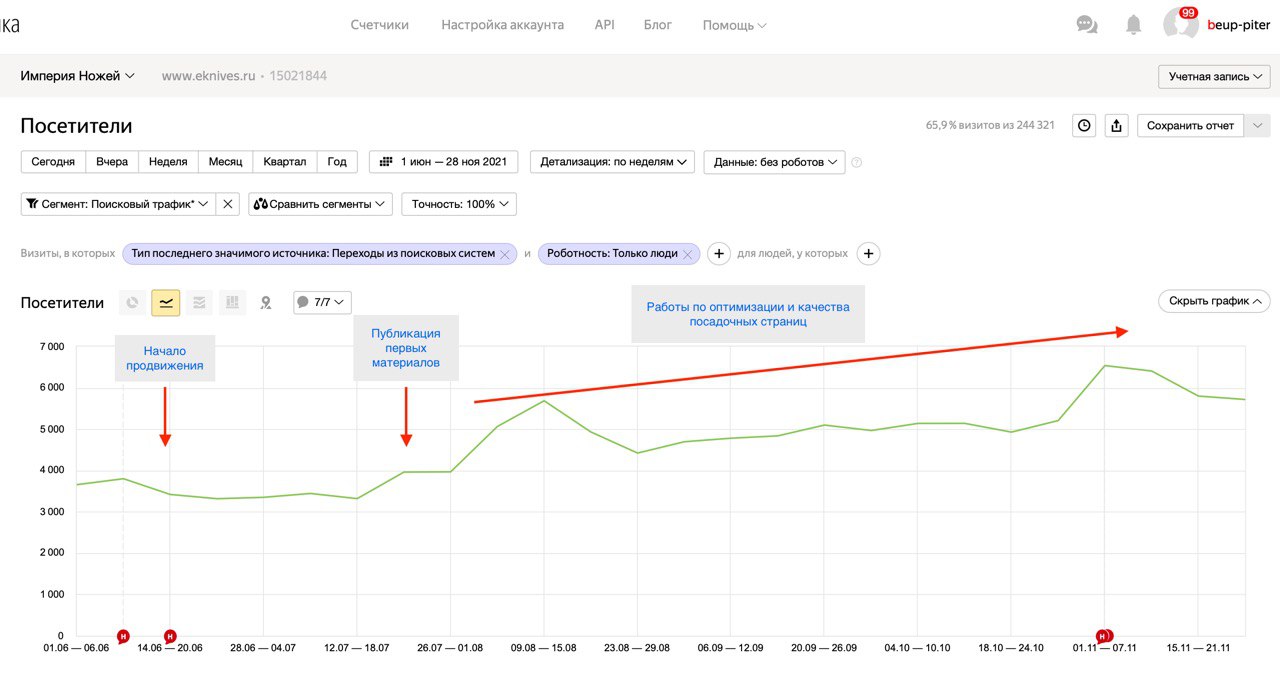Click the Сохранить отчет button
This screenshot has height=681, width=1280.
pos(1191,125)
